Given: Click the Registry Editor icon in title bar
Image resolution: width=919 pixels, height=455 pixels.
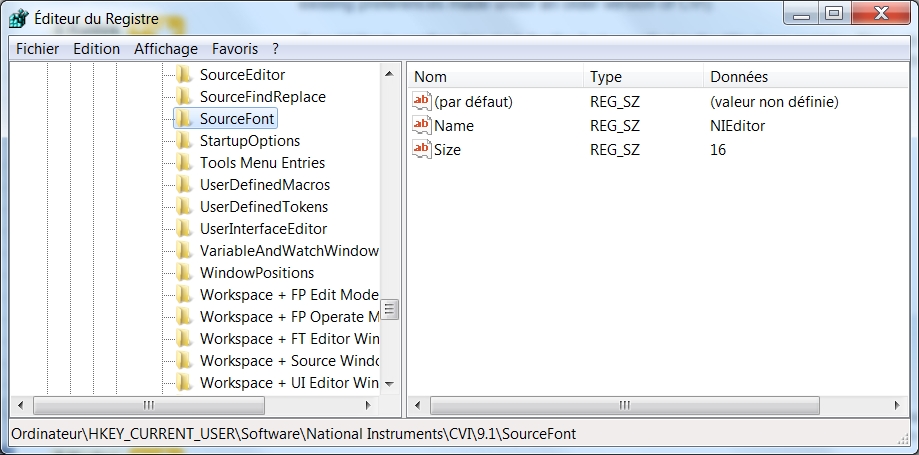Looking at the screenshot, I should pyautogui.click(x=18, y=16).
